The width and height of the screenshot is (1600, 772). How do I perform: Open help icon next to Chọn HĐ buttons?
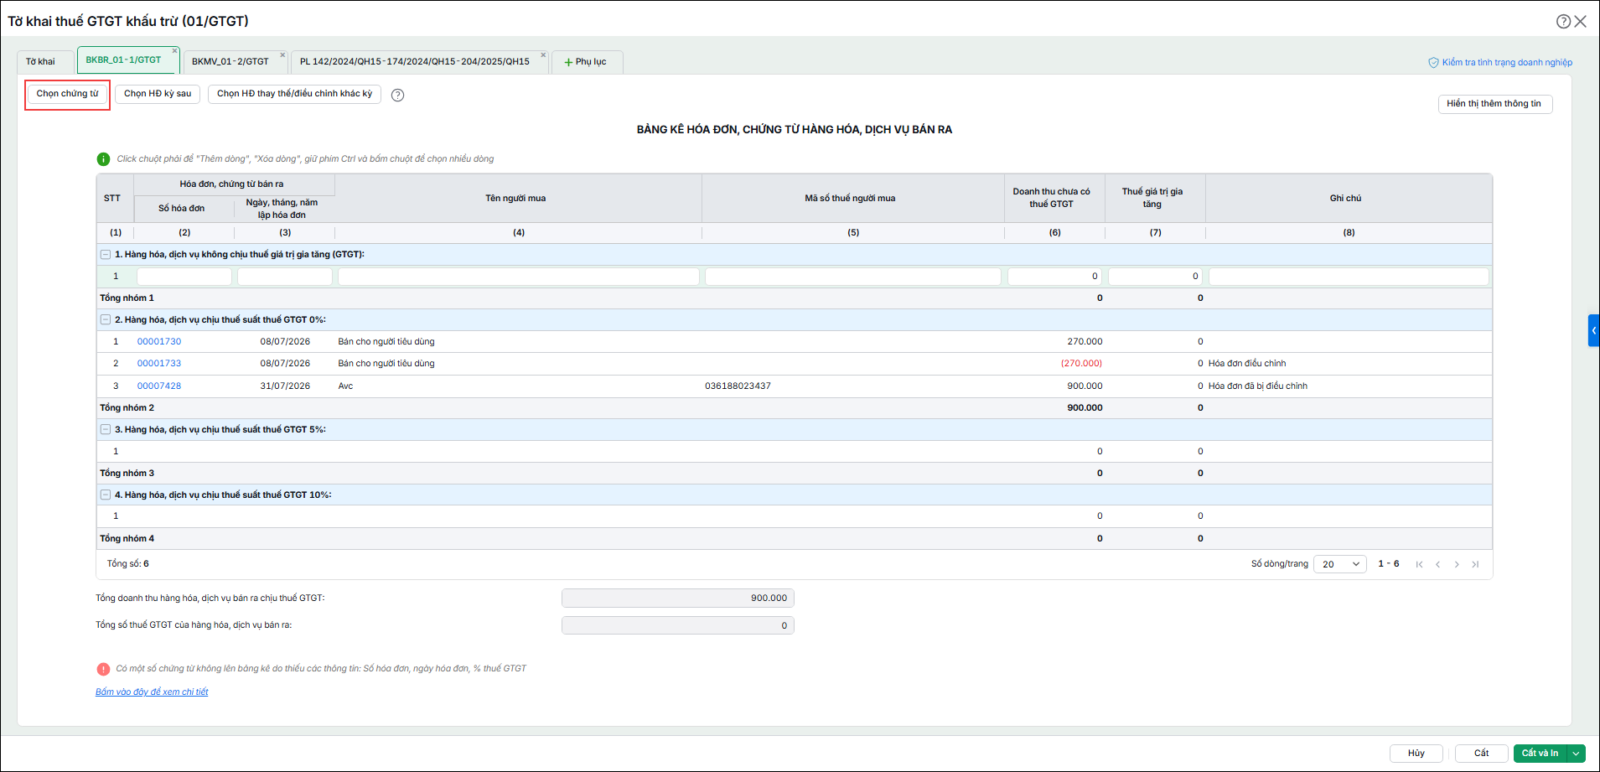398,95
